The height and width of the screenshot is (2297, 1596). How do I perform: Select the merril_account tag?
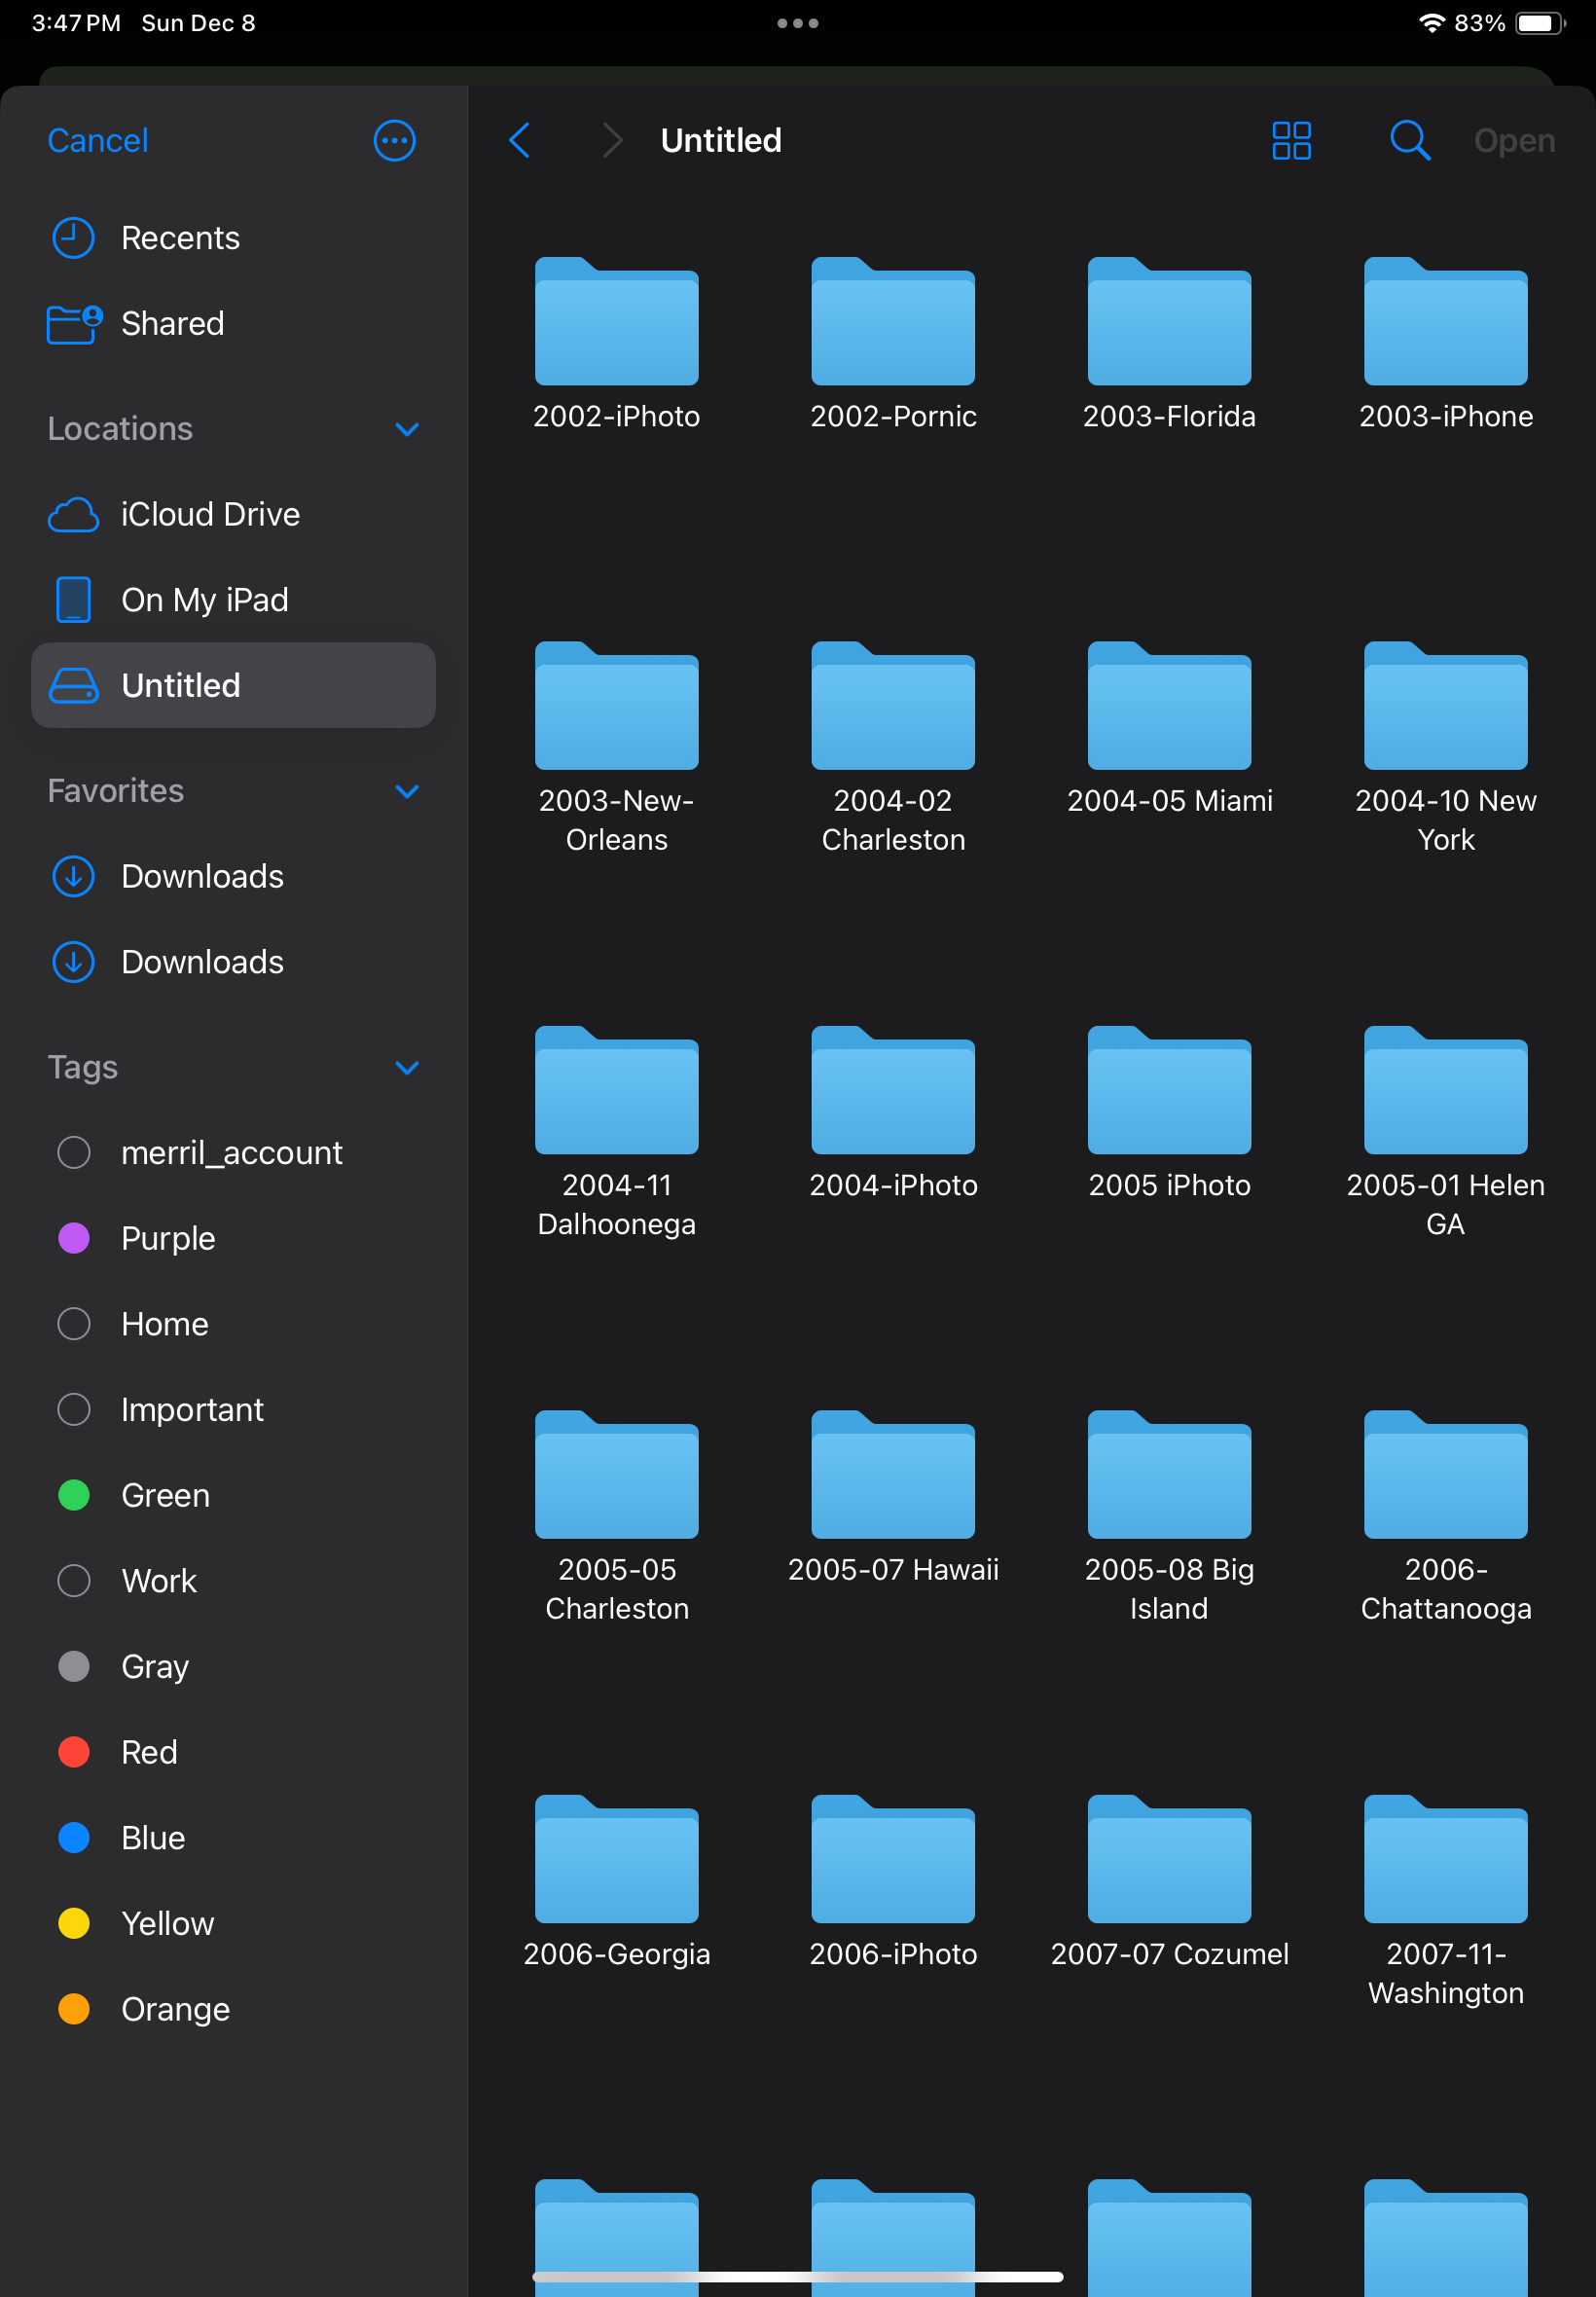231,1152
